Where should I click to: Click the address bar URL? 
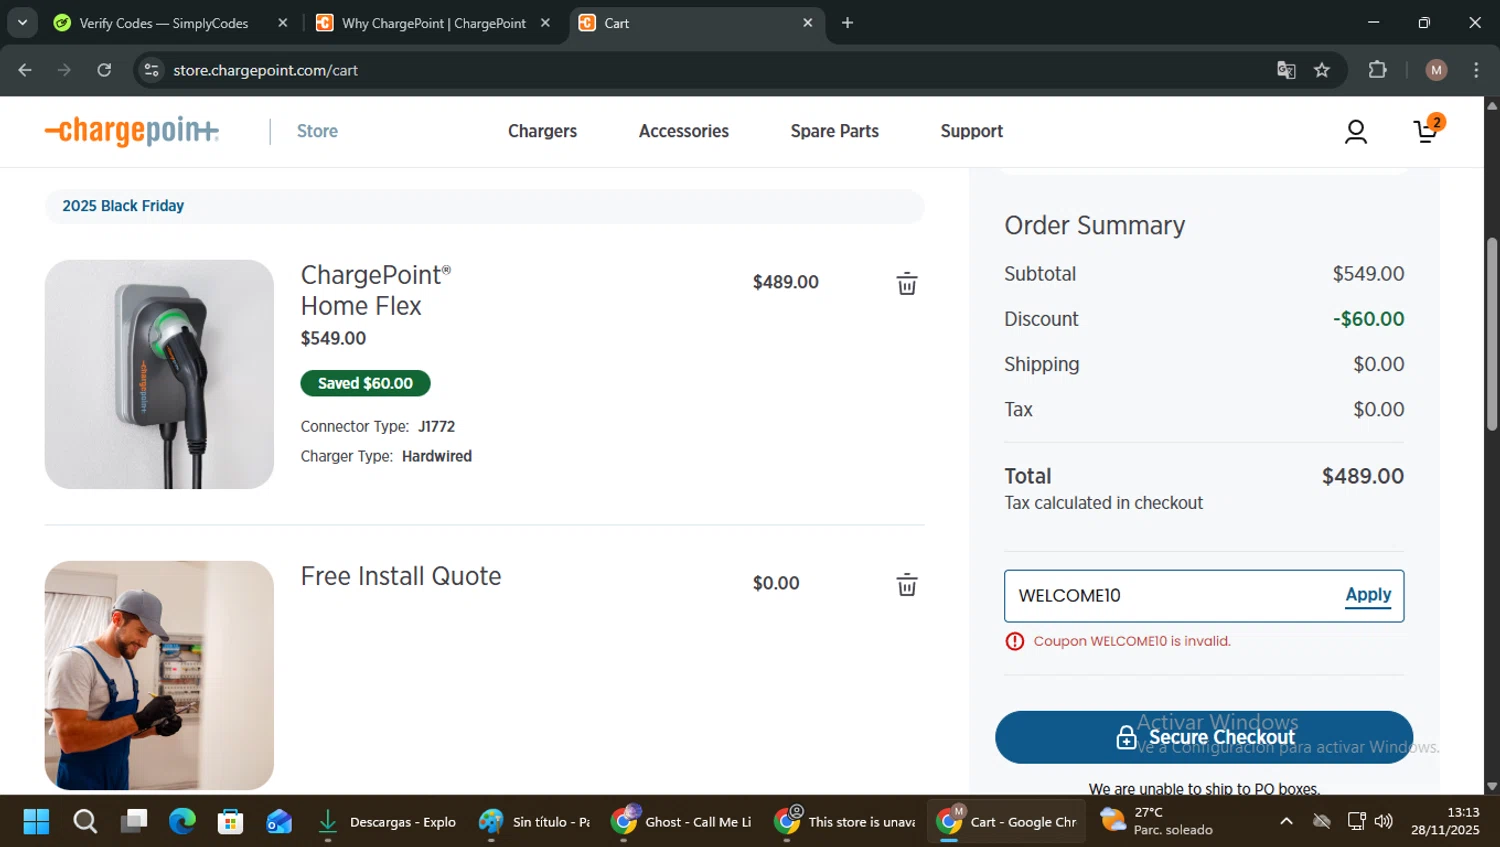[x=265, y=70]
